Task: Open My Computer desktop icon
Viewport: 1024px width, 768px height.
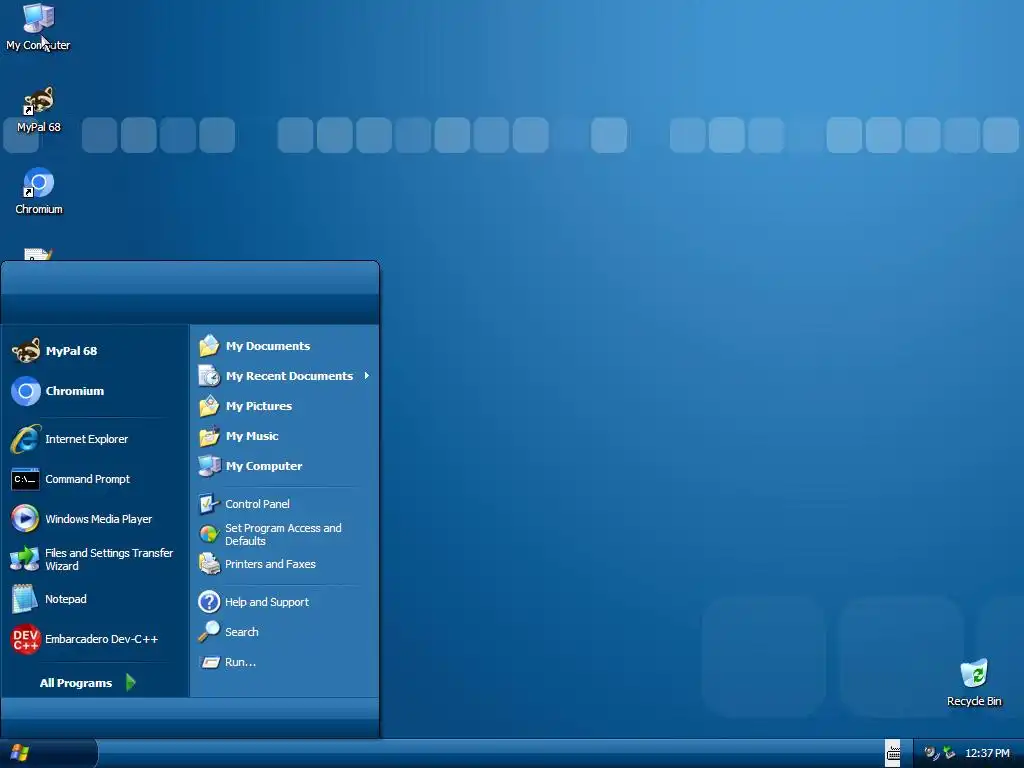Action: (38, 27)
